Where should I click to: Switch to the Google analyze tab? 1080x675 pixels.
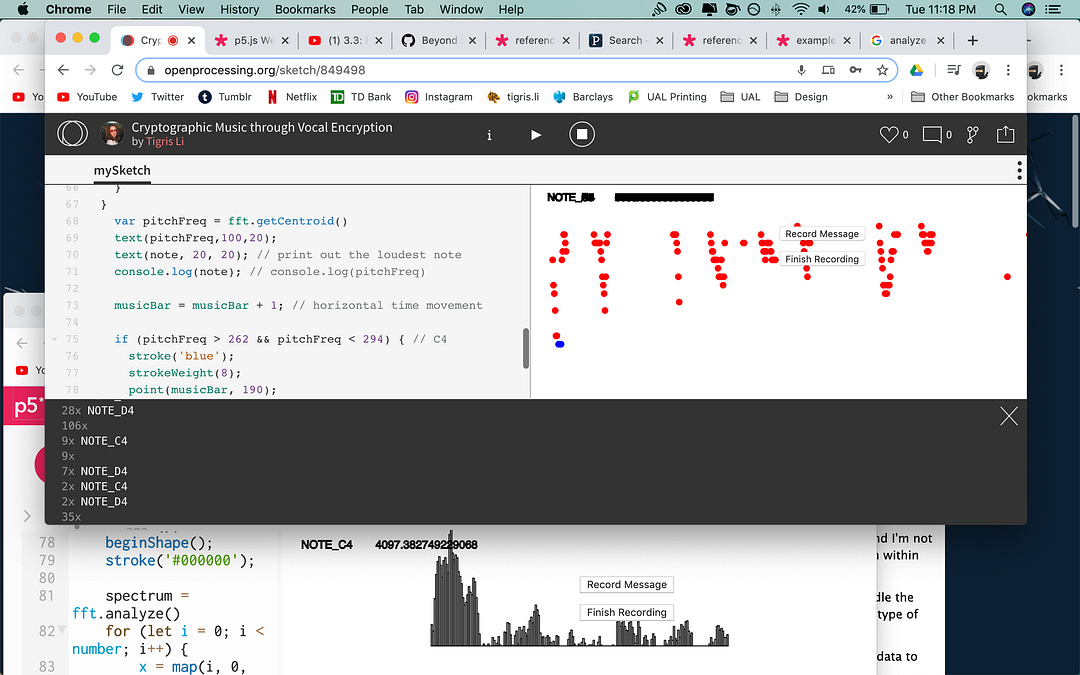[x=907, y=40]
